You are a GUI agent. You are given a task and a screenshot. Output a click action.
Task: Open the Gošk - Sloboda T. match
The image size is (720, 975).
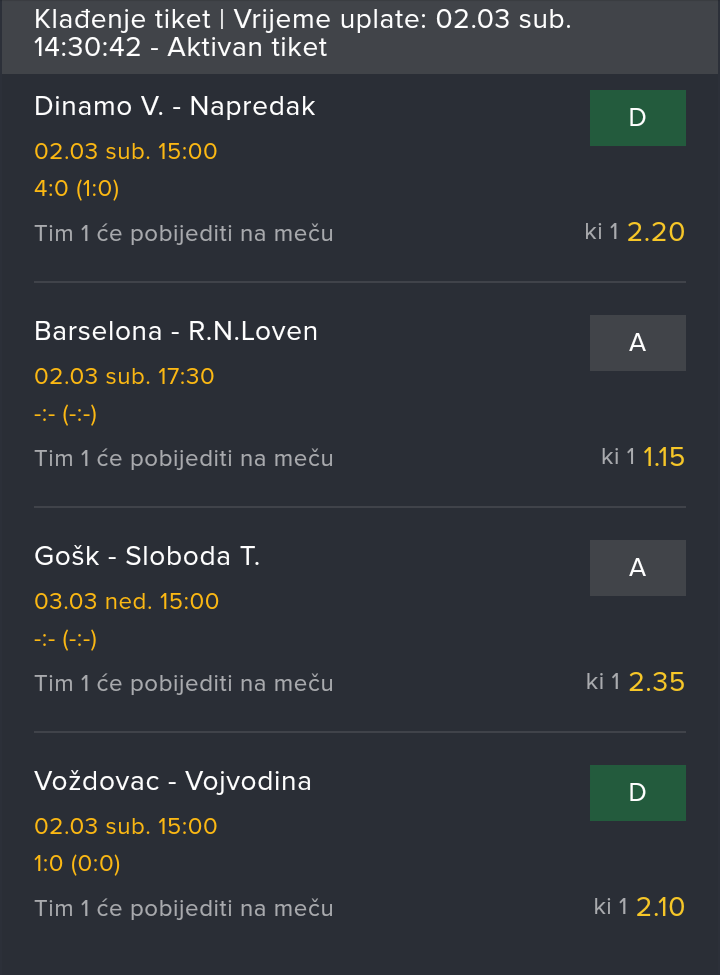[x=147, y=556]
